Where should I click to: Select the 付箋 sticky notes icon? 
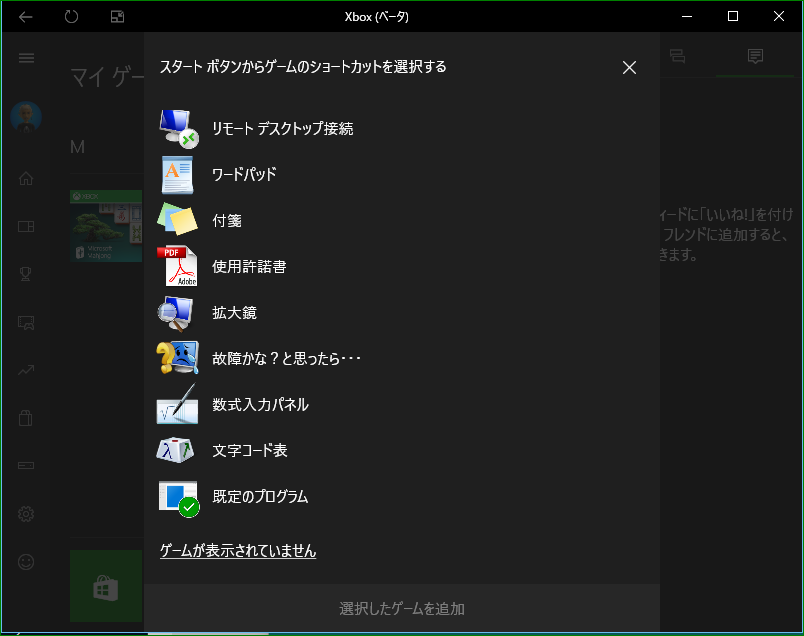click(x=177, y=219)
